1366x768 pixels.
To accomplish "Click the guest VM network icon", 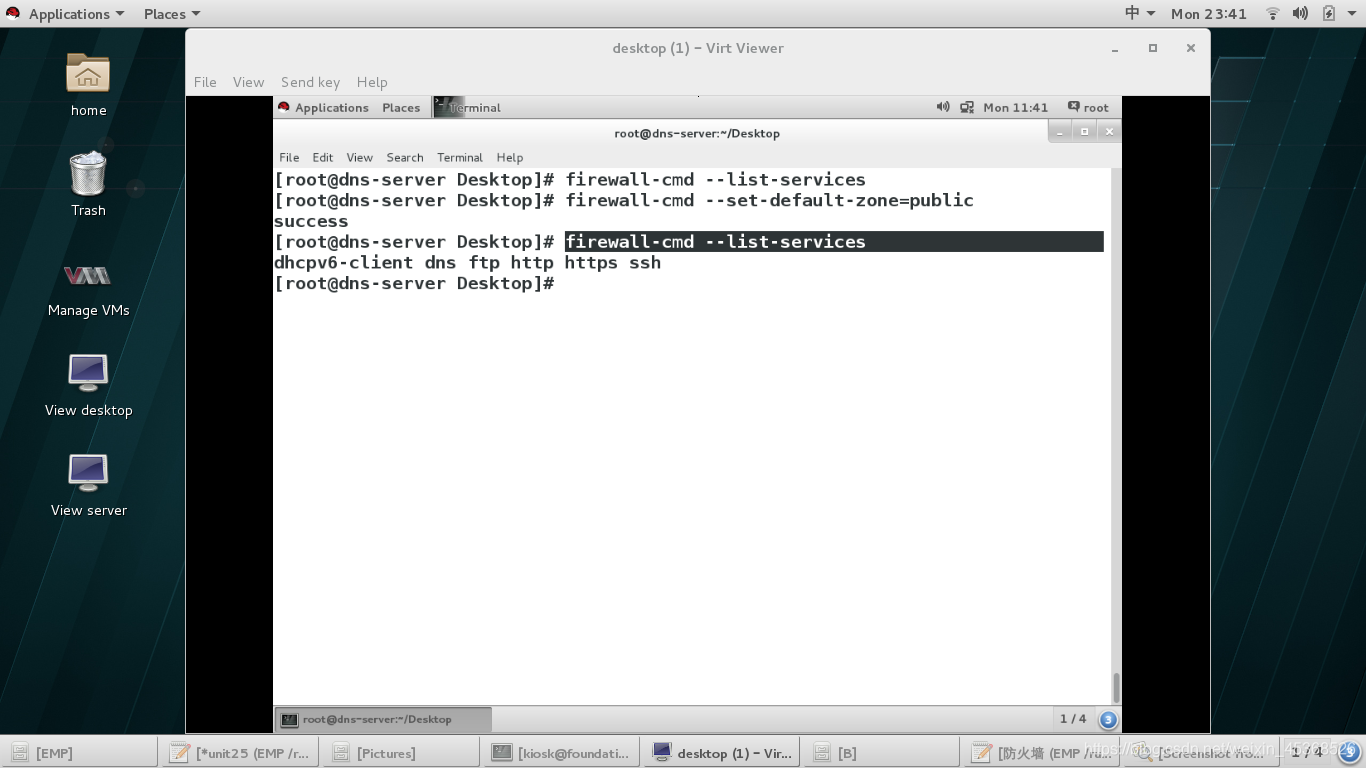I will (967, 107).
